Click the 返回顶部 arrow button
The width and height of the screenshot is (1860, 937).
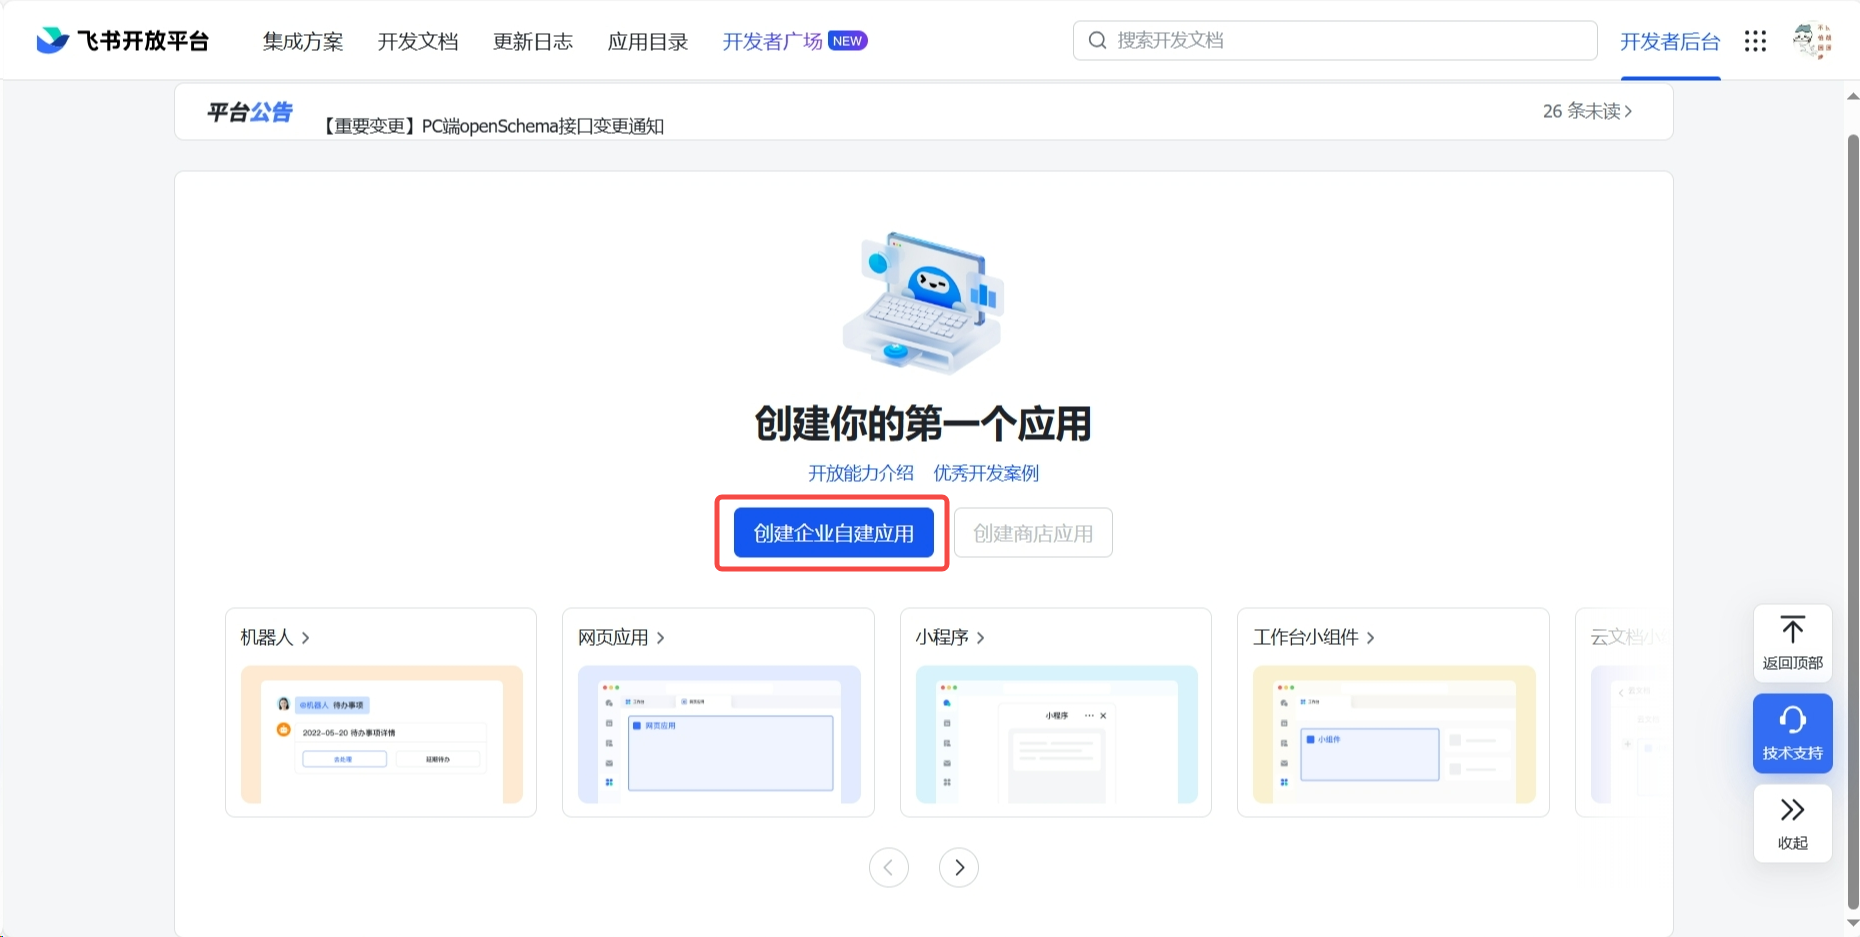coord(1793,643)
